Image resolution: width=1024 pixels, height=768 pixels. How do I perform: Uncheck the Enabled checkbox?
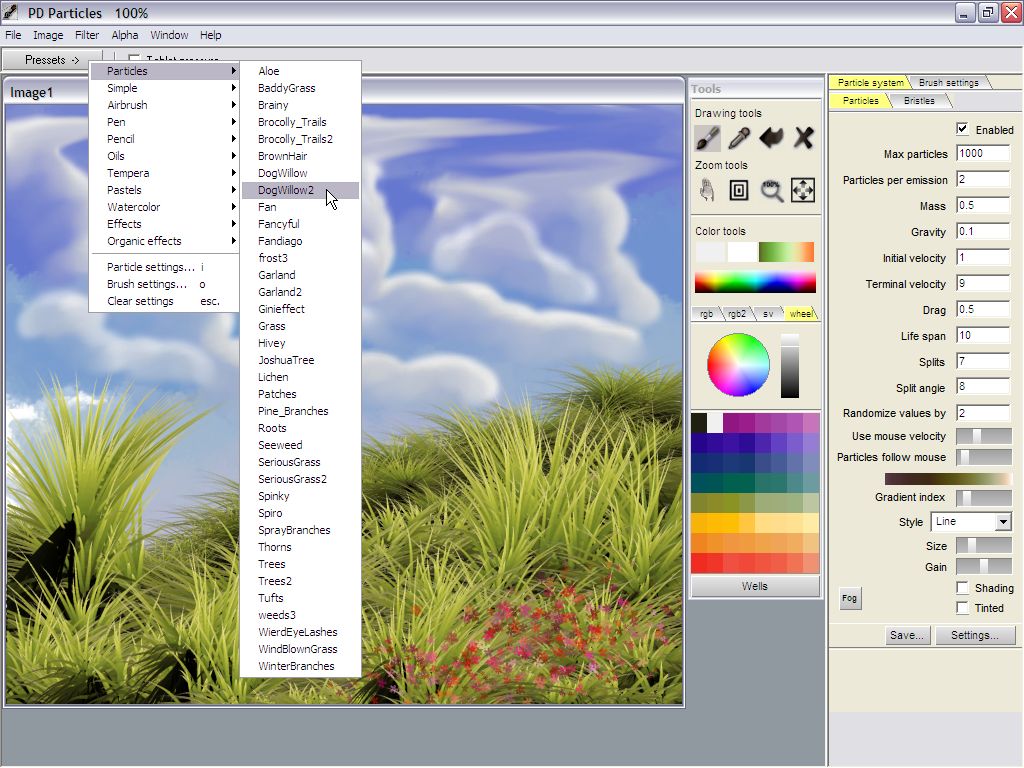click(x=962, y=129)
